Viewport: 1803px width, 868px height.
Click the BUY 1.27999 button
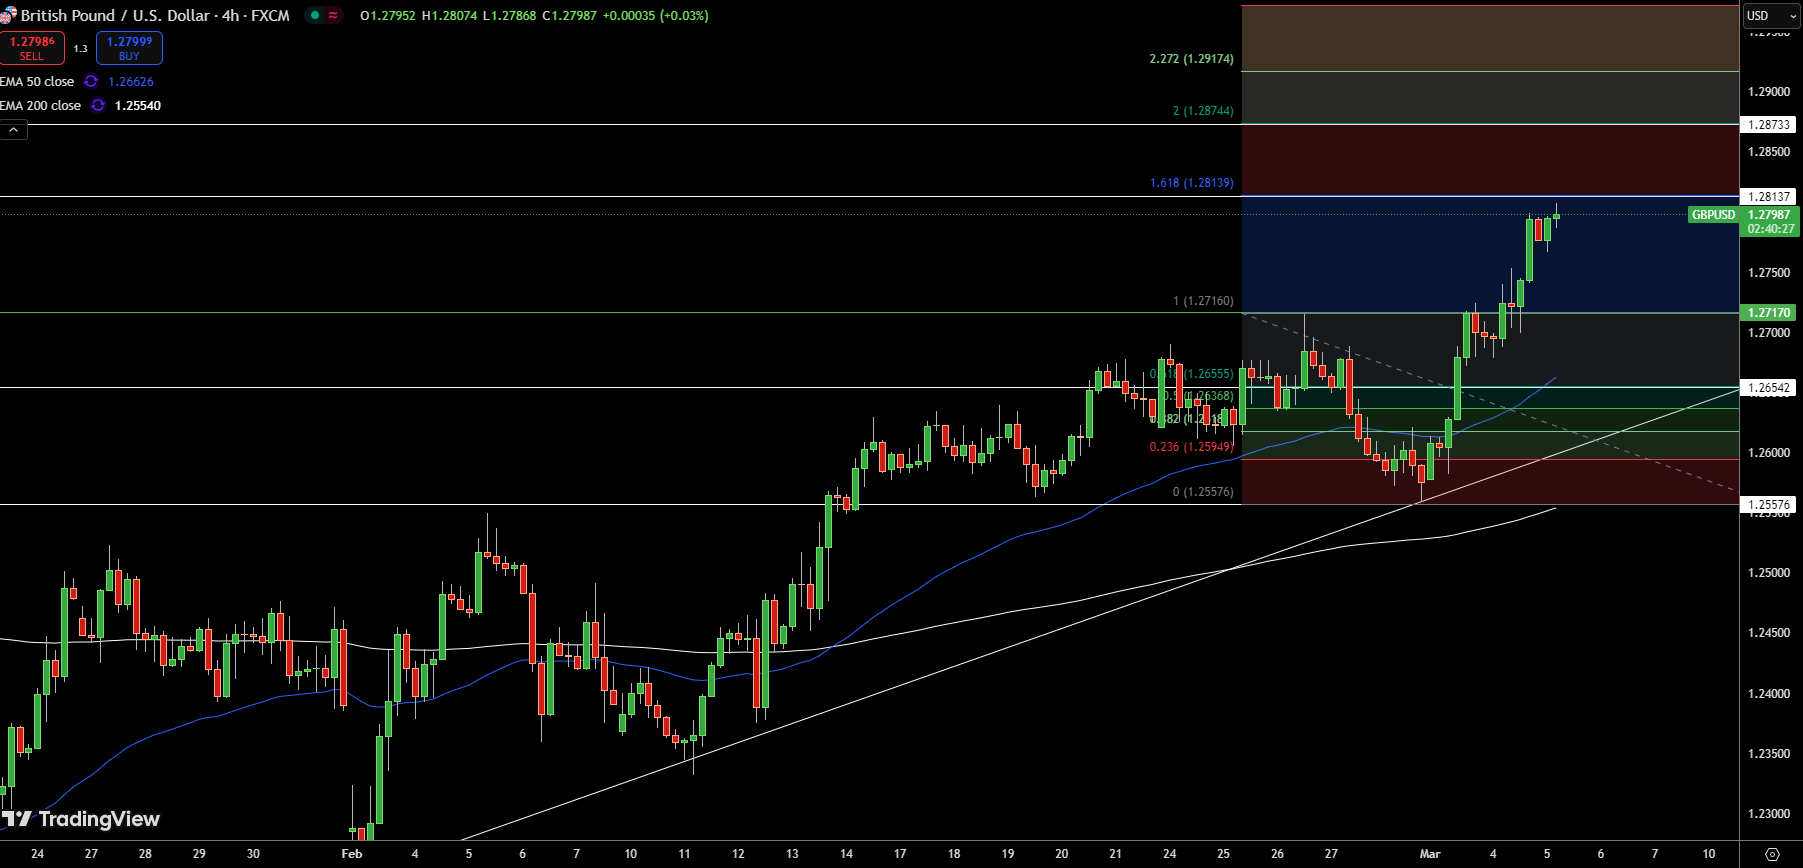(129, 48)
